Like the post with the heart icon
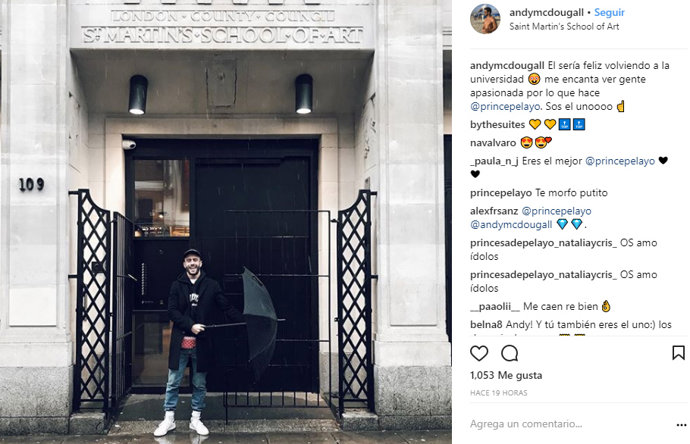690x444 pixels. point(479,353)
